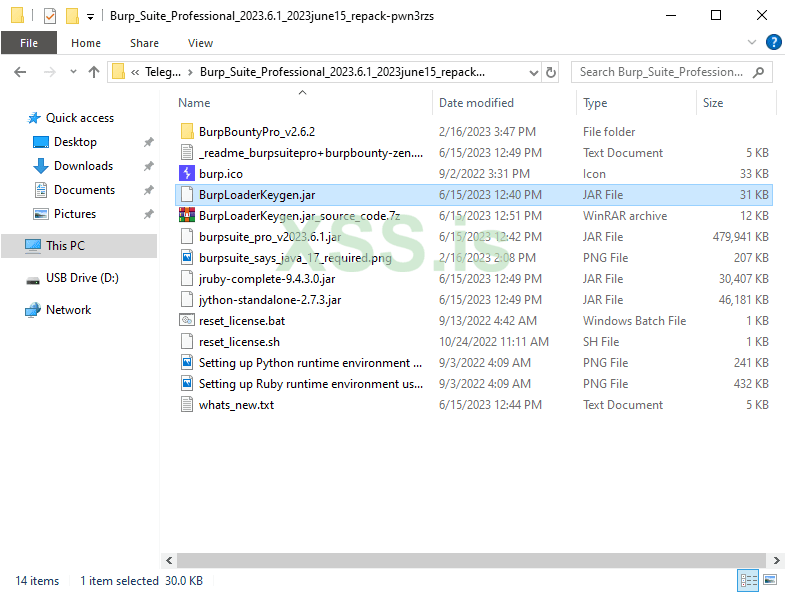This screenshot has height=593, width=786.
Task: Open the Share ribbon tab
Action: [x=144, y=43]
